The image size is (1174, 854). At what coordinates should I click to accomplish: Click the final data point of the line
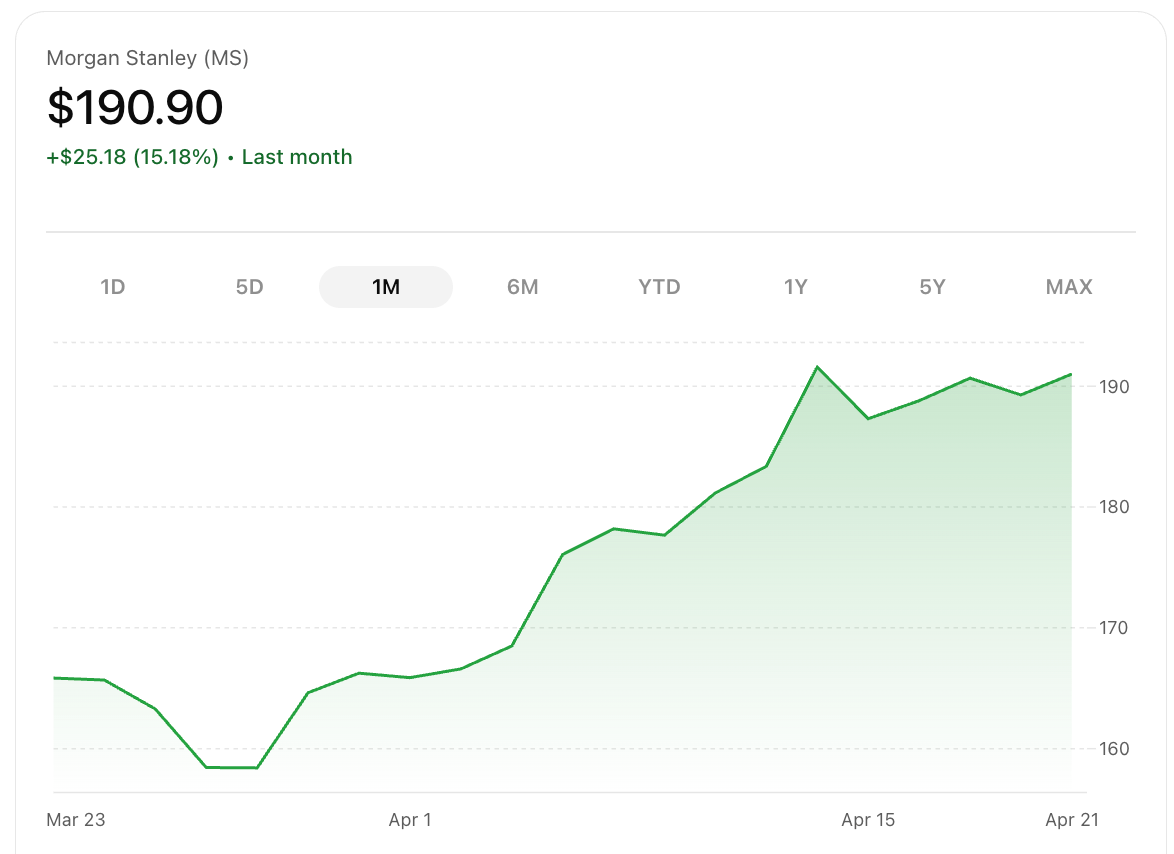point(1071,374)
